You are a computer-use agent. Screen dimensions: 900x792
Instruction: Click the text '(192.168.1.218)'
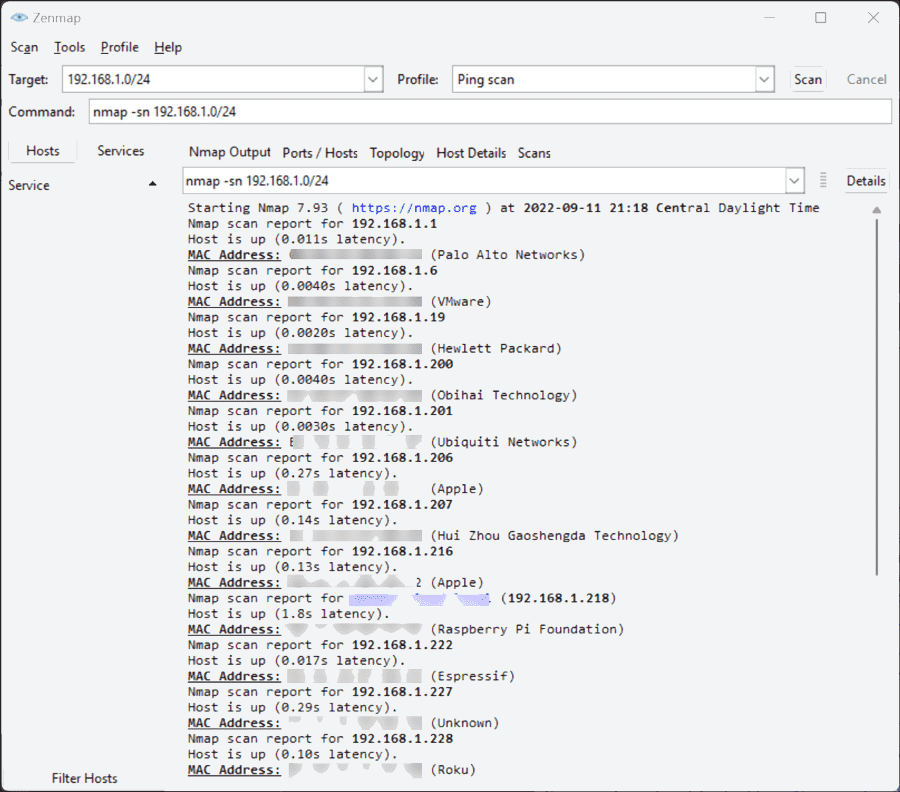[x=558, y=599]
